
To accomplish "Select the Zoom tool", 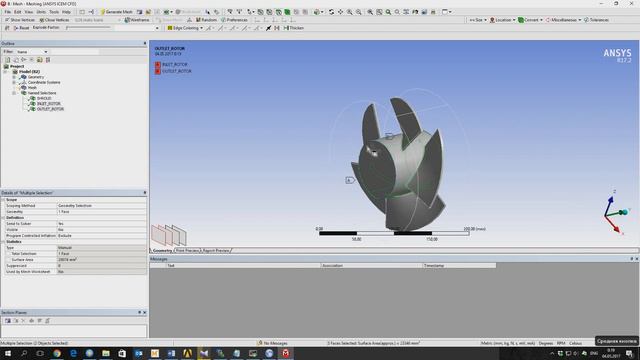I will coord(350,12).
